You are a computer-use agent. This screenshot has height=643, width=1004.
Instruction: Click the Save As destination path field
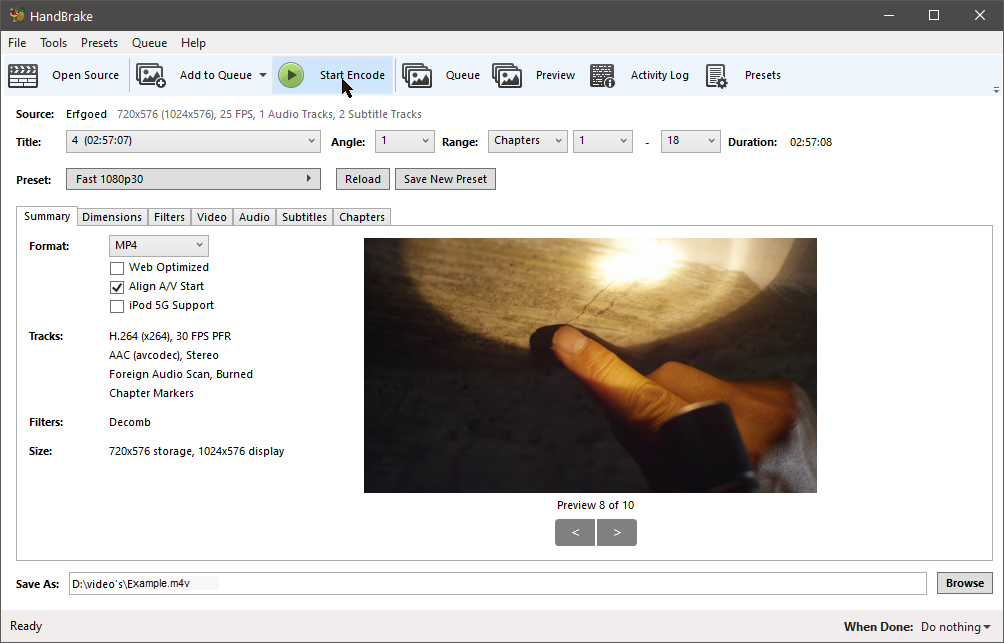498,583
